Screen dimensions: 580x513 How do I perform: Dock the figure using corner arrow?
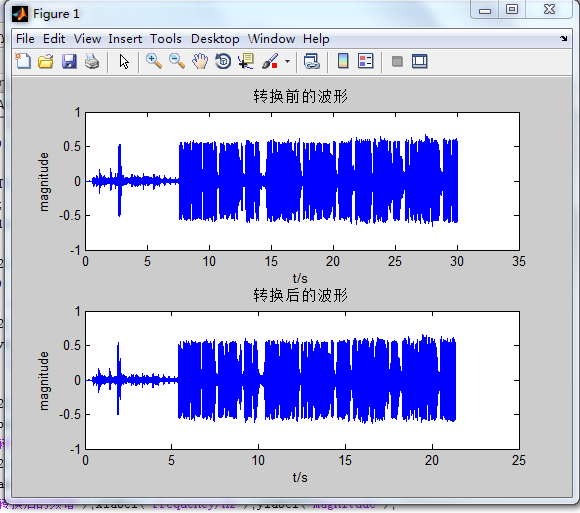tap(563, 38)
